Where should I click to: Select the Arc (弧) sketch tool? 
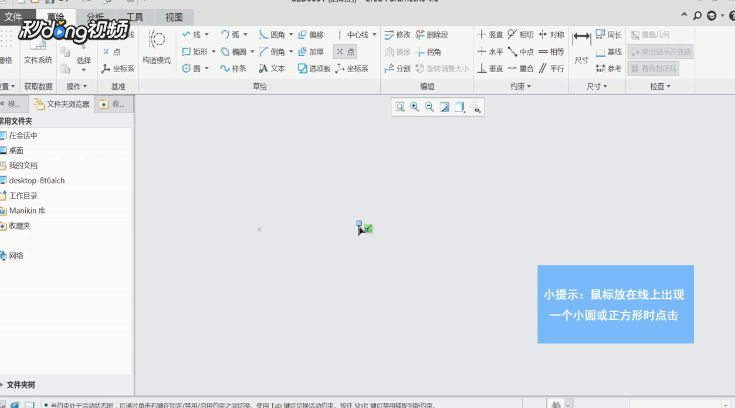click(230, 34)
